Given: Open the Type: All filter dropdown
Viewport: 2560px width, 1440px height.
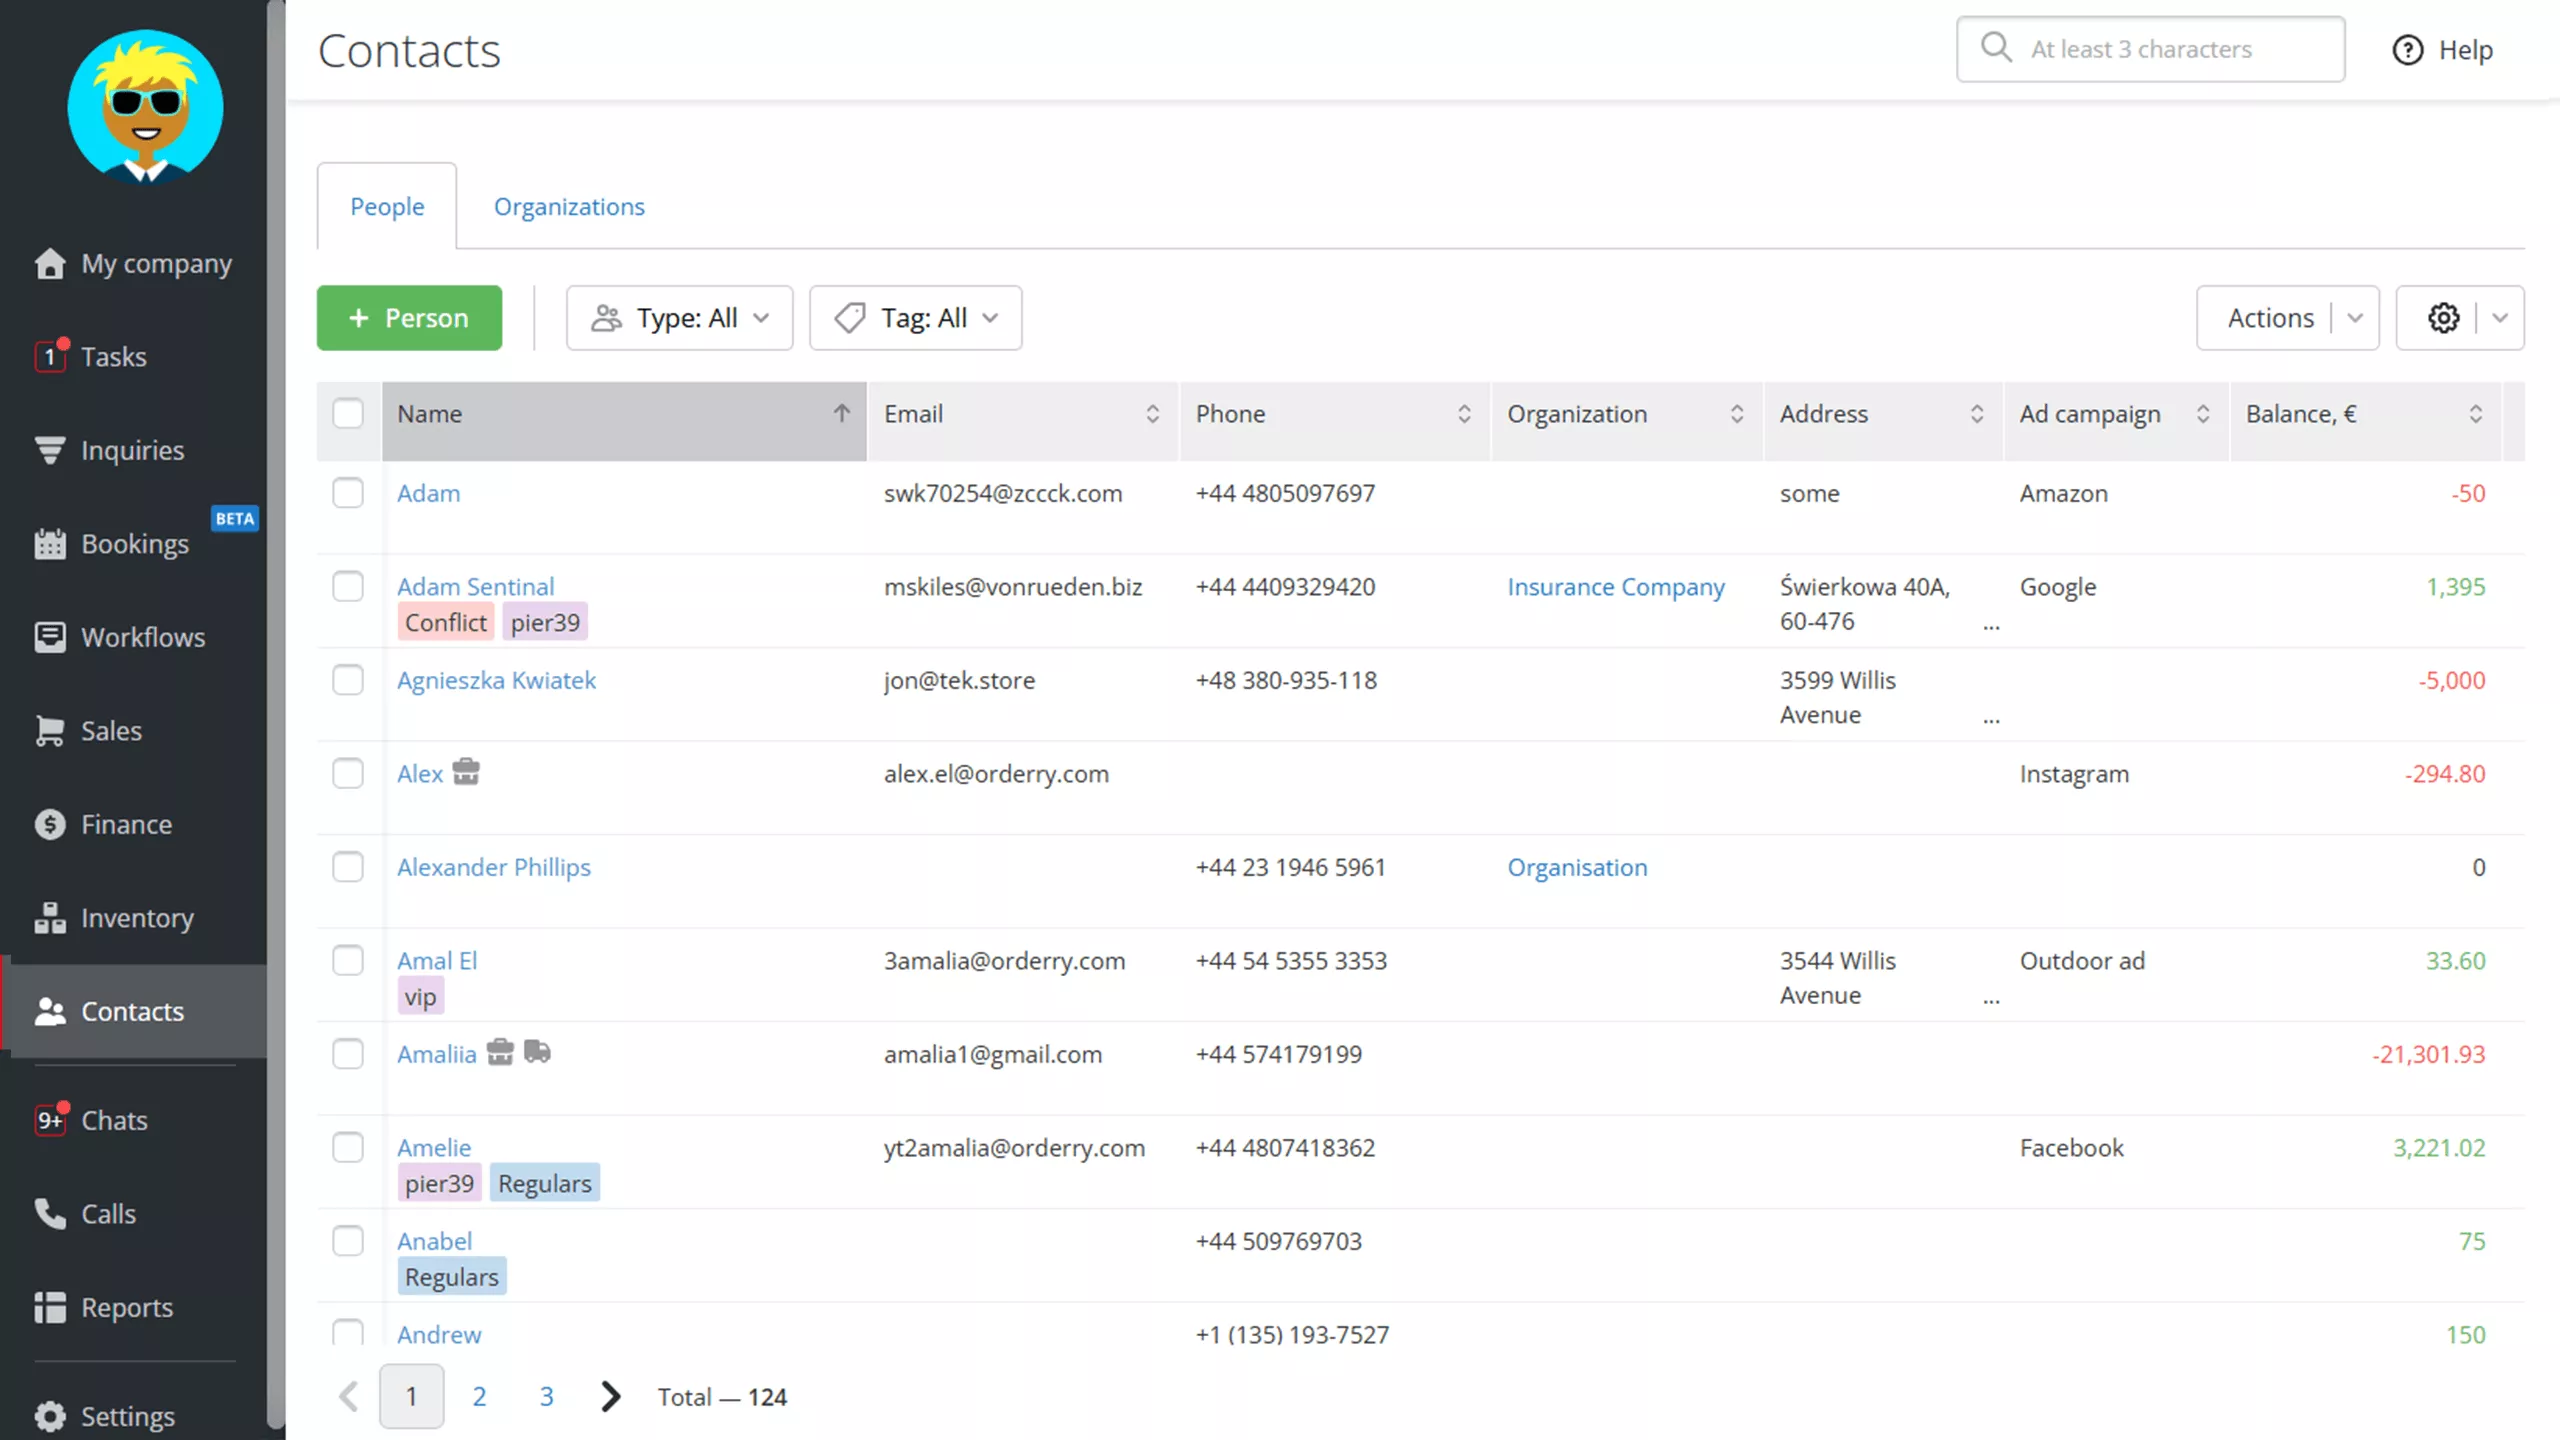Looking at the screenshot, I should (x=679, y=318).
